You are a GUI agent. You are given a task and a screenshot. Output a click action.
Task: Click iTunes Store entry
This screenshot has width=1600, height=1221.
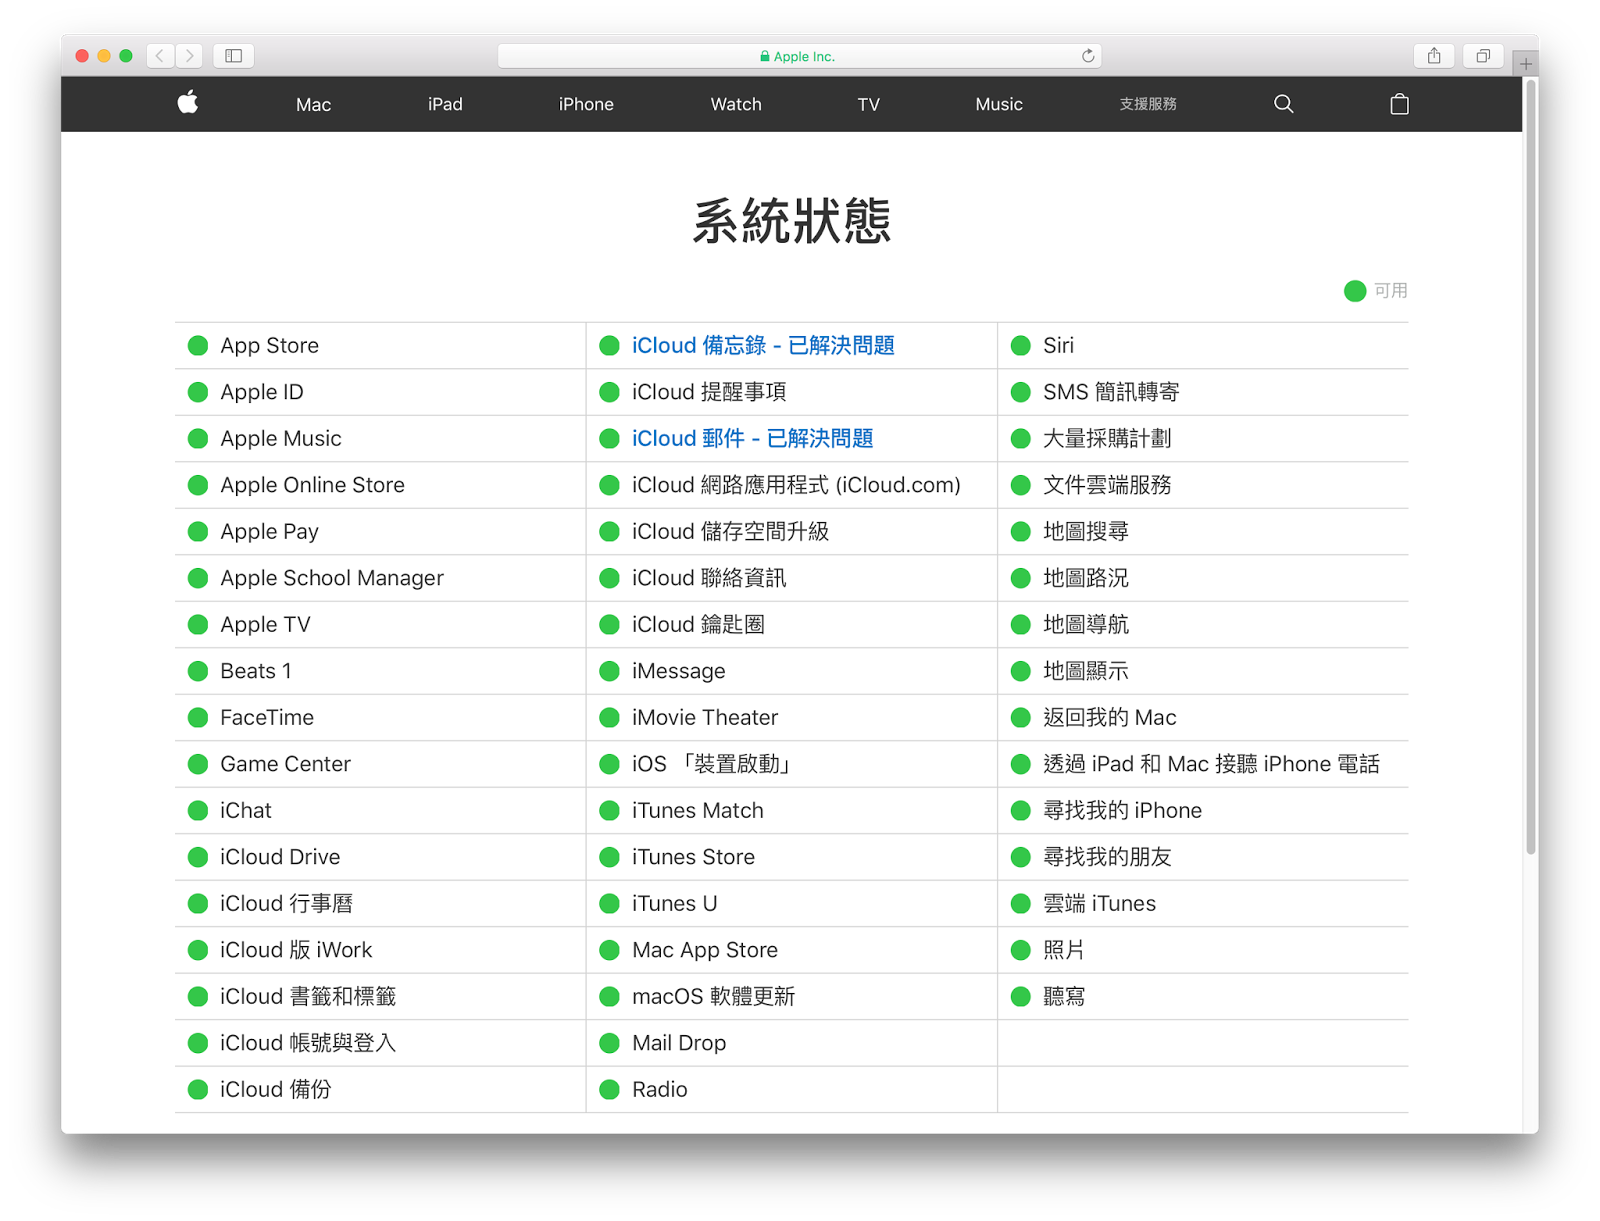693,857
